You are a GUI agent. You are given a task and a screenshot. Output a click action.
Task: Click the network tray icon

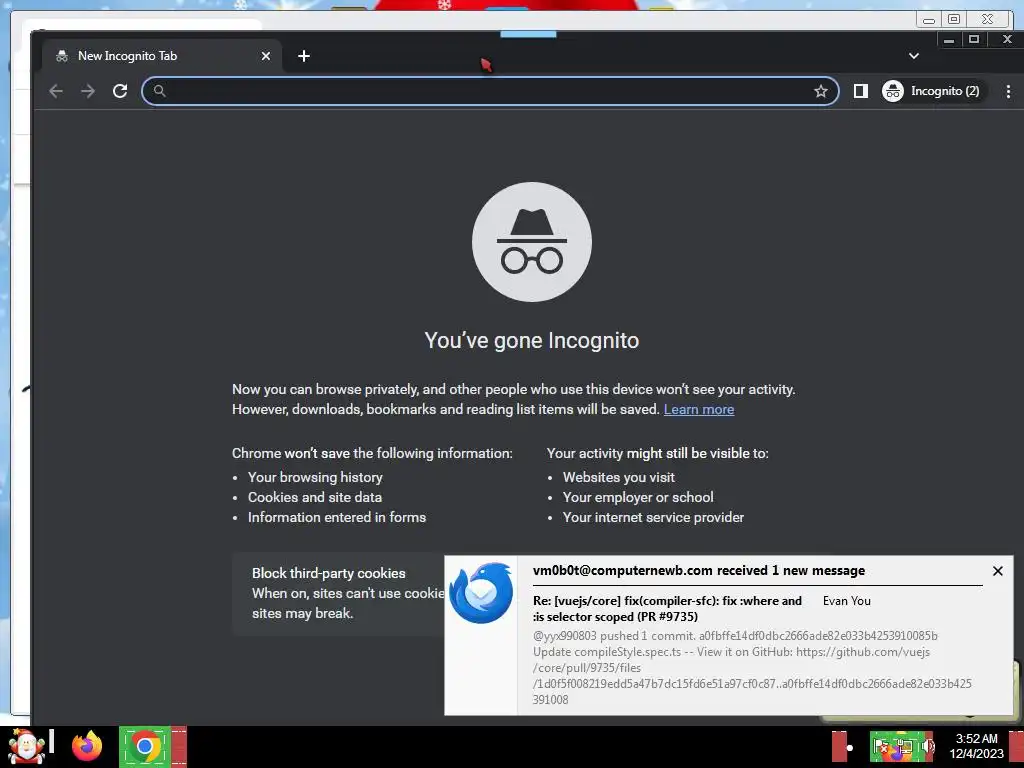(905, 746)
